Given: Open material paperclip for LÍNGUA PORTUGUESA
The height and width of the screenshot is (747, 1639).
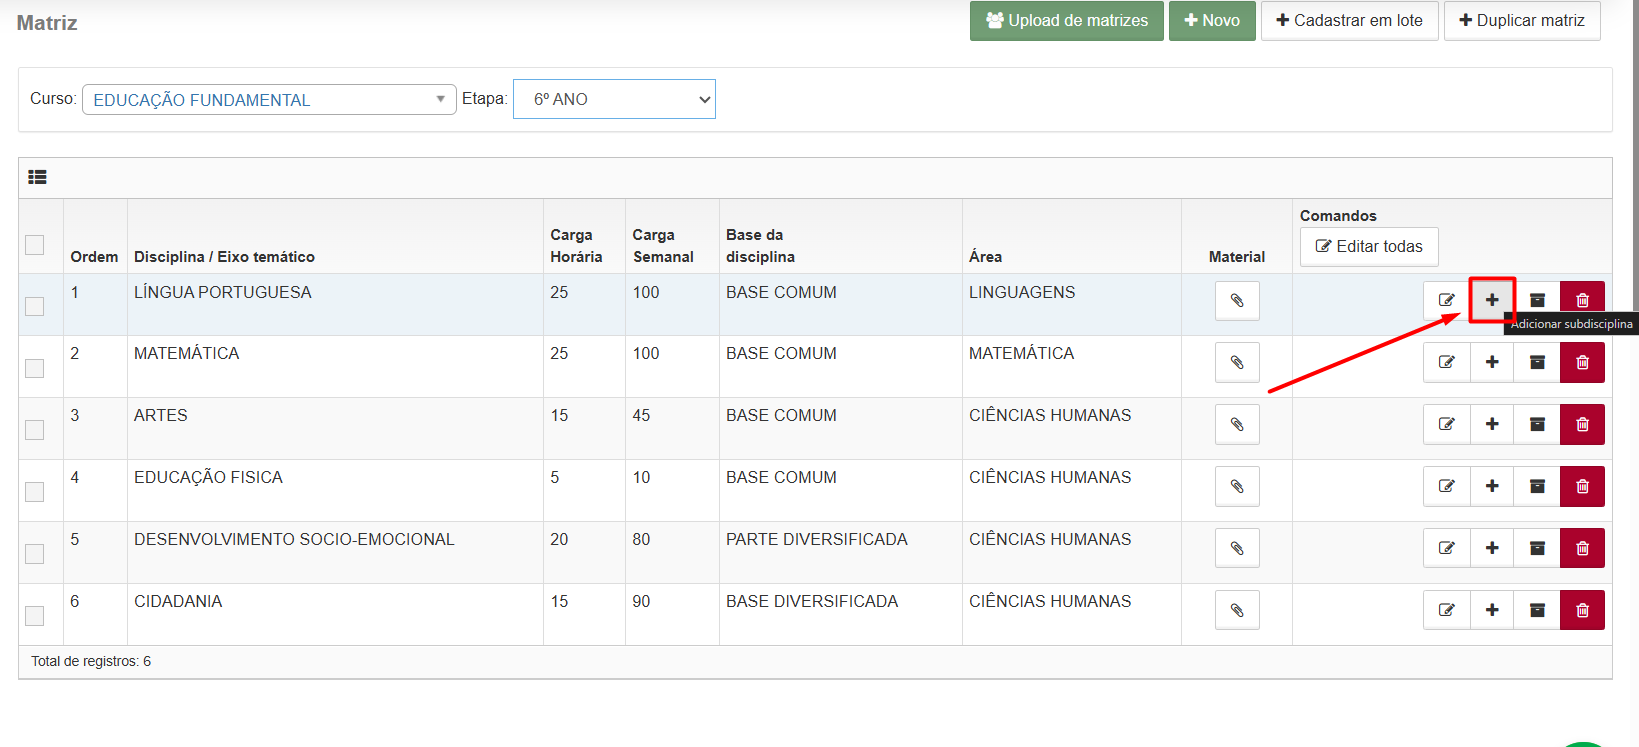Looking at the screenshot, I should pyautogui.click(x=1237, y=300).
